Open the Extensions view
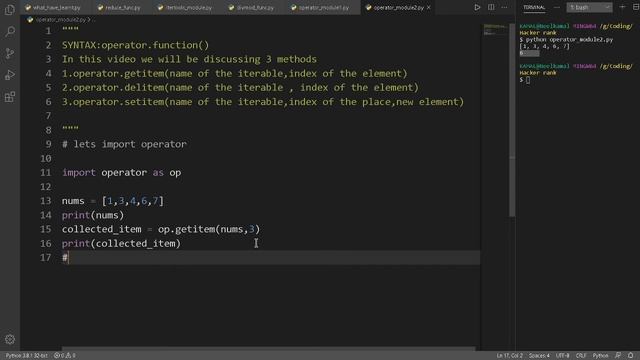This screenshot has width=640, height=360. tap(10, 97)
